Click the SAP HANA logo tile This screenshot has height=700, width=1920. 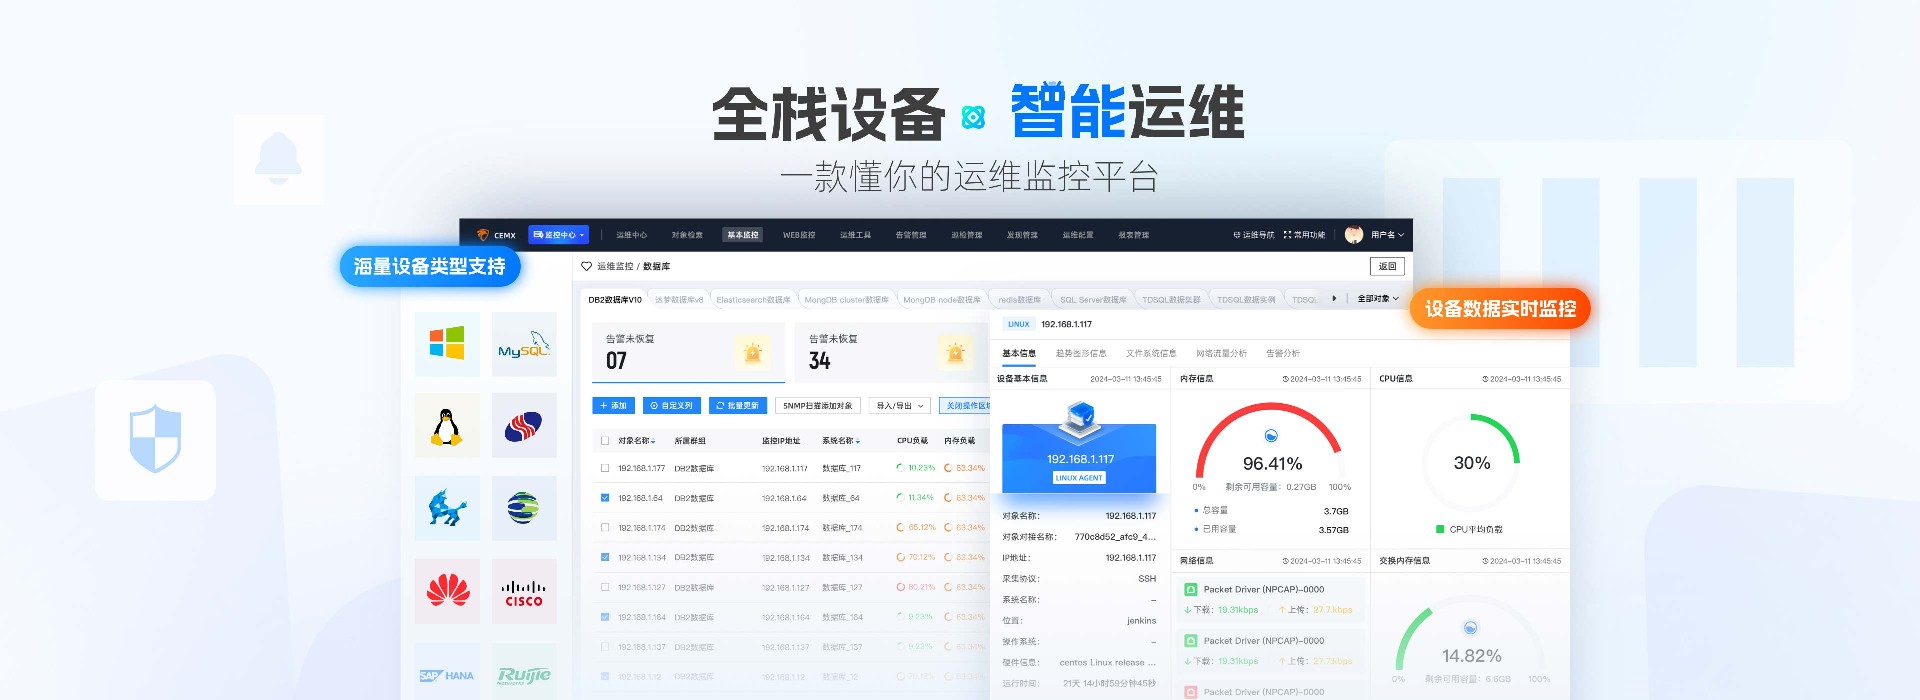447,672
